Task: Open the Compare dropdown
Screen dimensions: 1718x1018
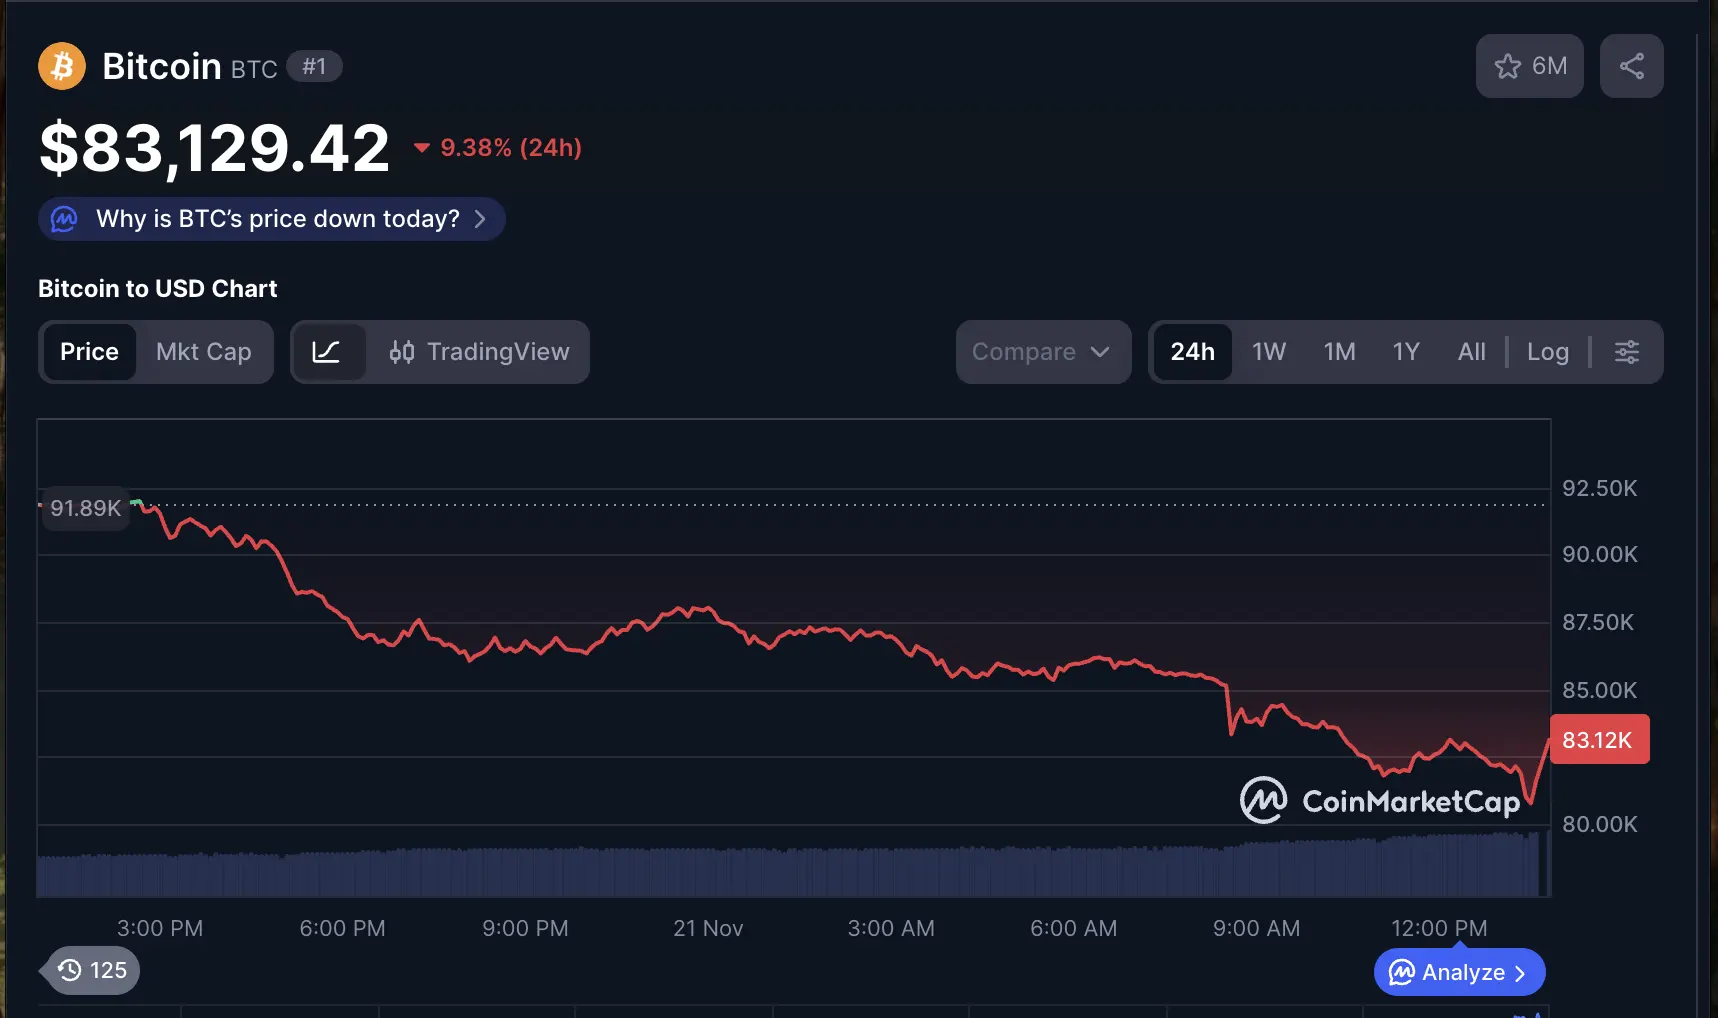Action: click(1043, 352)
